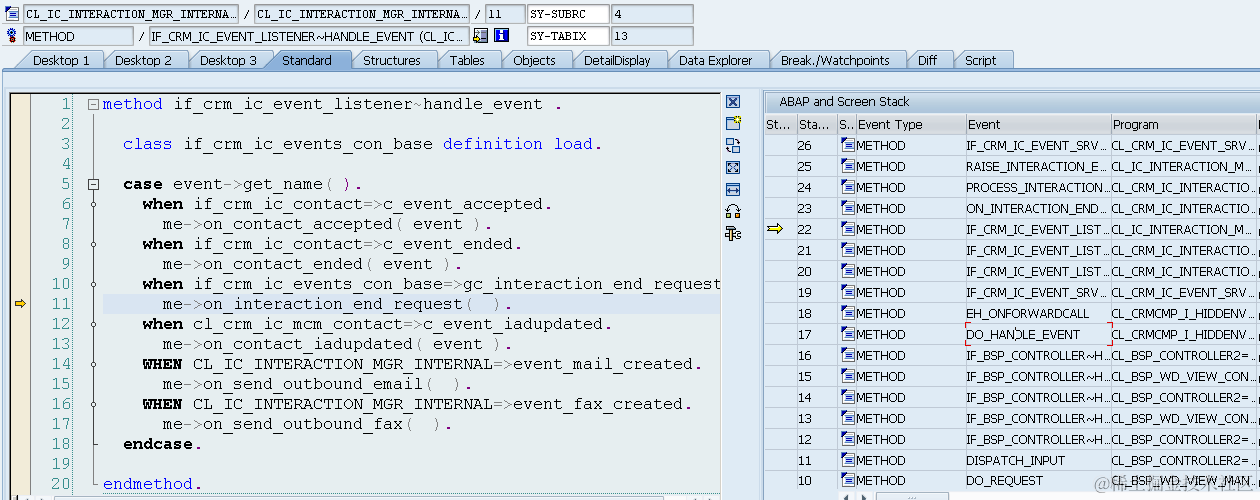Switch to the Desktop 1 tab

click(61, 60)
